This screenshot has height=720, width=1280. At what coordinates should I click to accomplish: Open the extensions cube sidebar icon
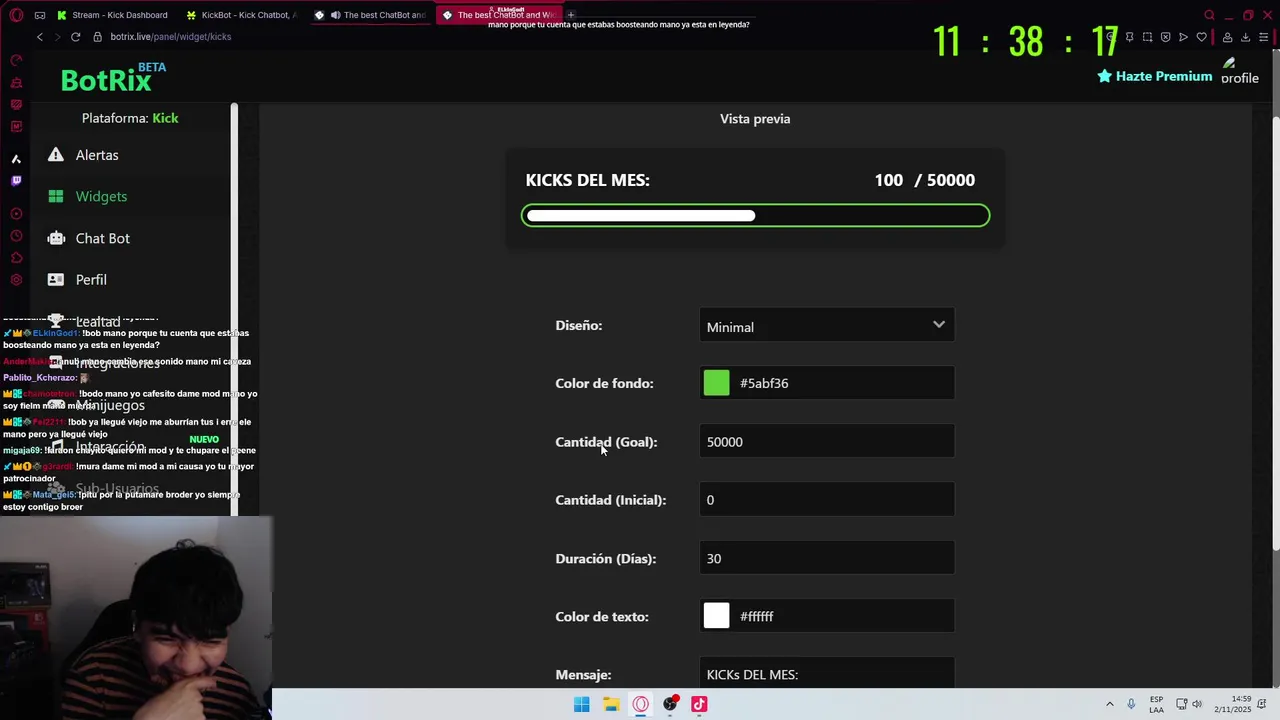16,258
